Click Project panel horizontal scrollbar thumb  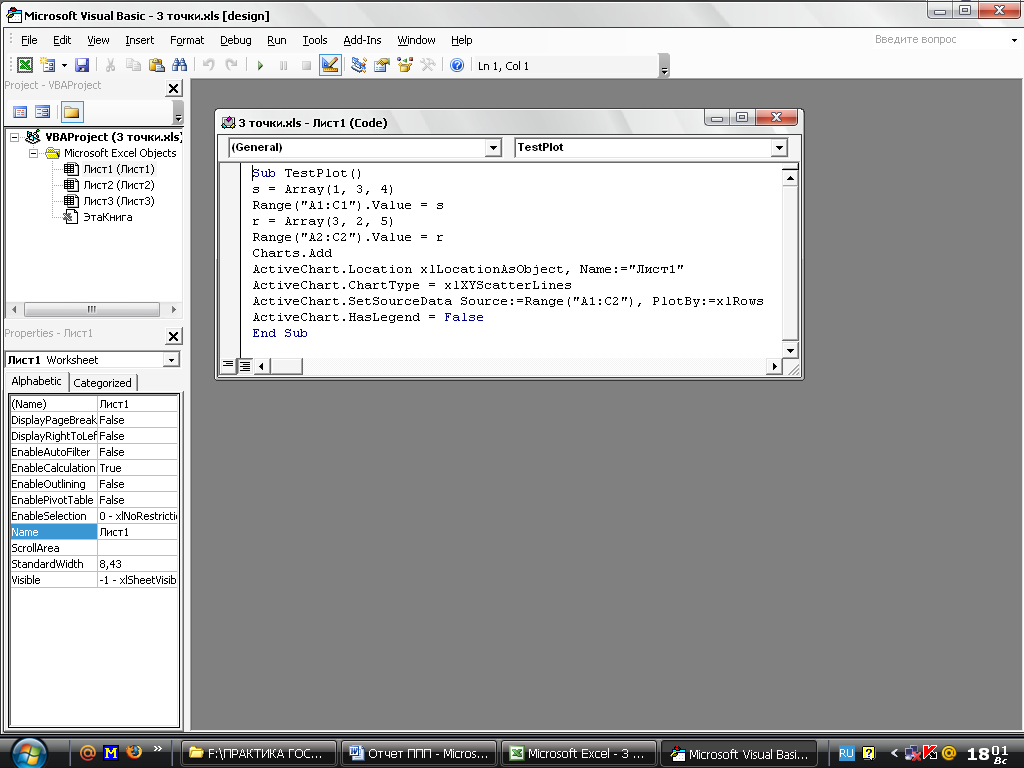(x=91, y=309)
